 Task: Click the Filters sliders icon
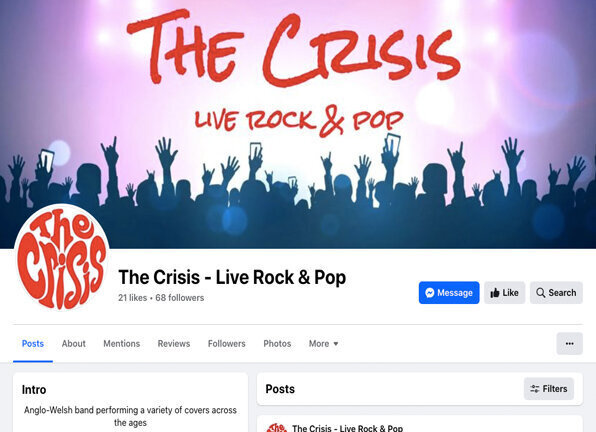tap(534, 389)
